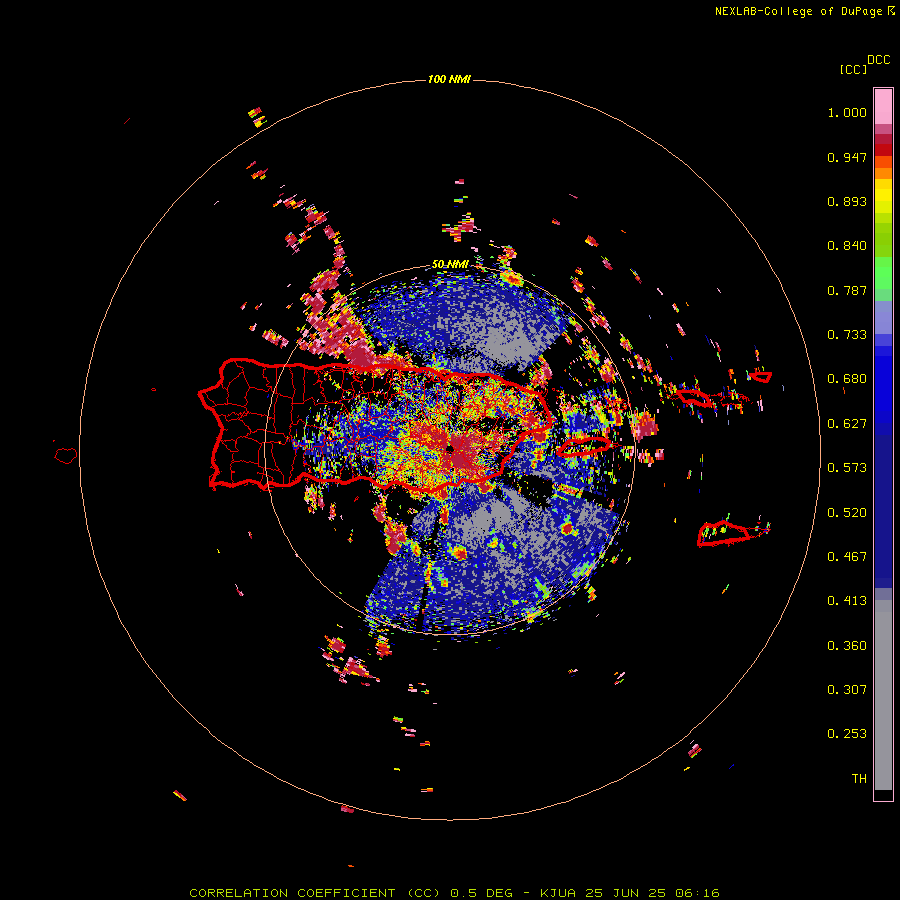Click the 06:16 timestamp in caption
This screenshot has height=900, width=900.
point(697,893)
